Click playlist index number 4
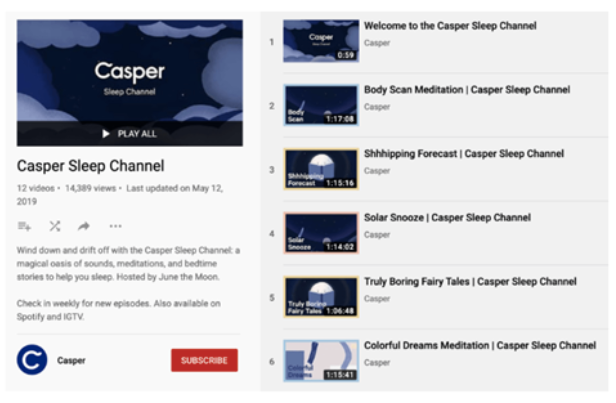 (271, 234)
